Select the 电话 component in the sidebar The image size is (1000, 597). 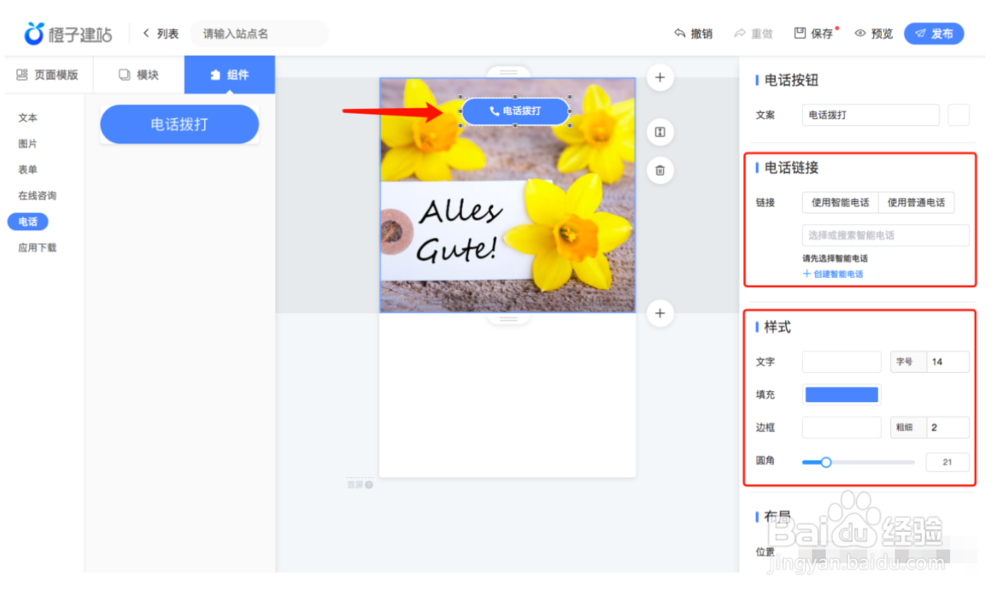coord(28,221)
